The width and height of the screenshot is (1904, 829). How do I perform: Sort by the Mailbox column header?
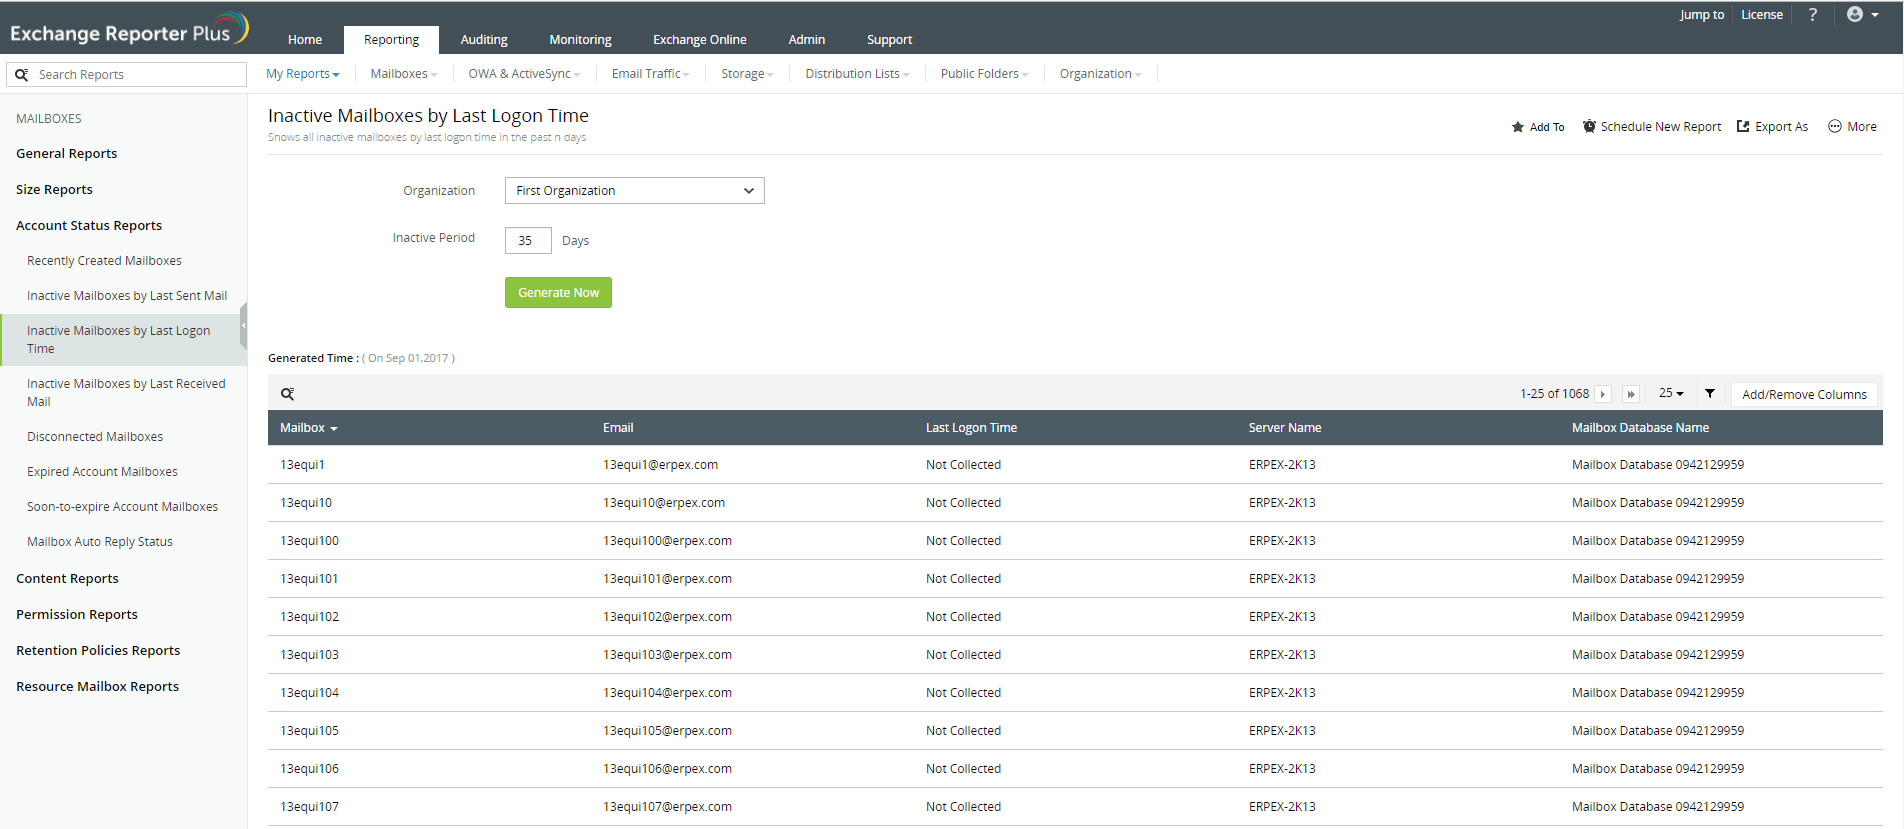point(308,428)
